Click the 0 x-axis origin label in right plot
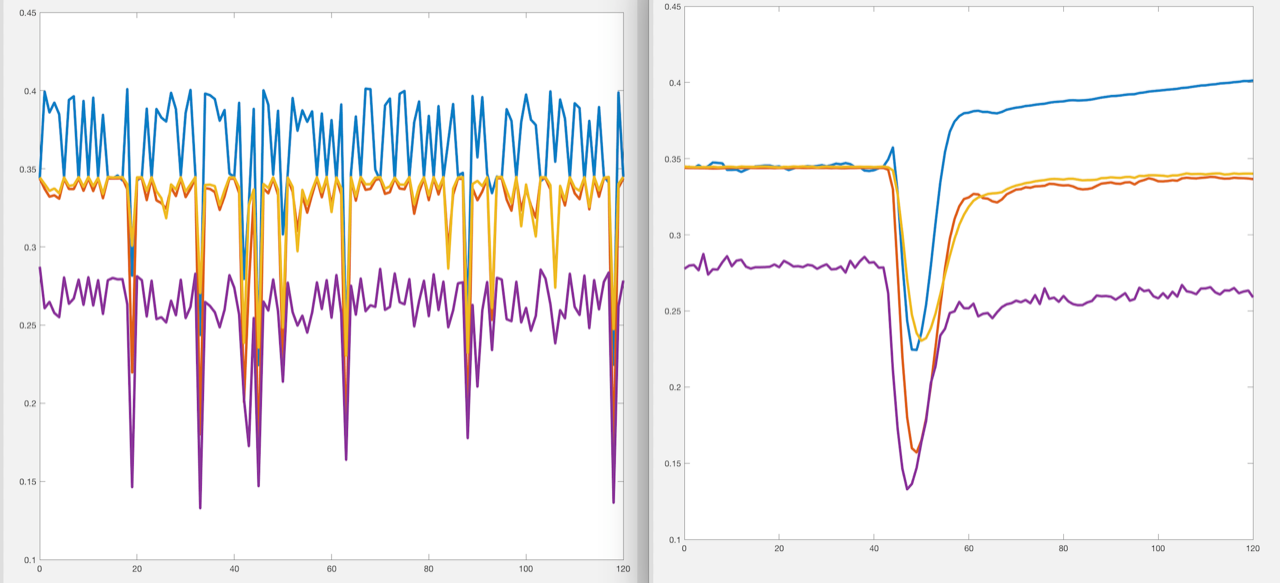 [684, 549]
